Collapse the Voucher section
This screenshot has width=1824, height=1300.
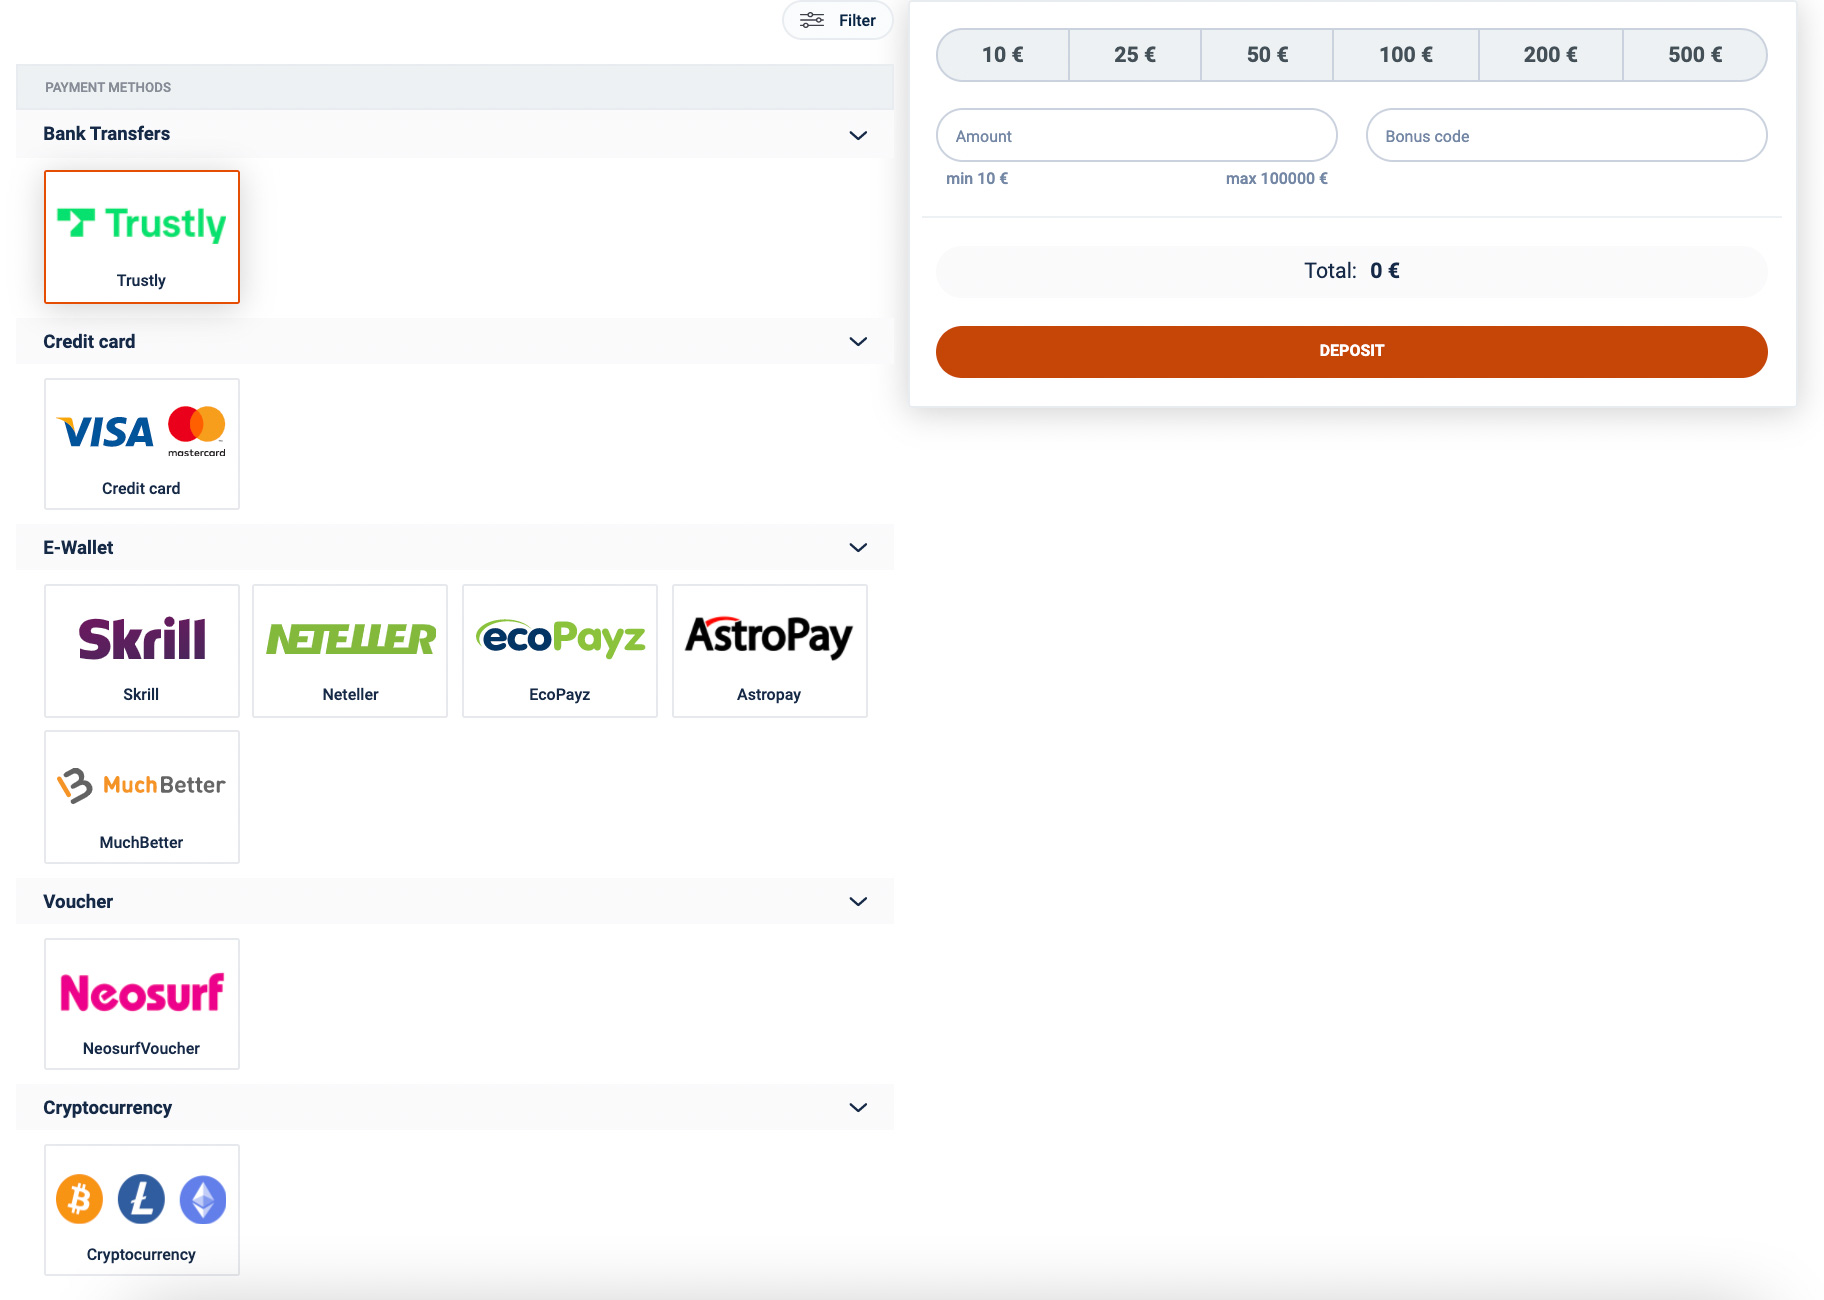click(x=858, y=901)
